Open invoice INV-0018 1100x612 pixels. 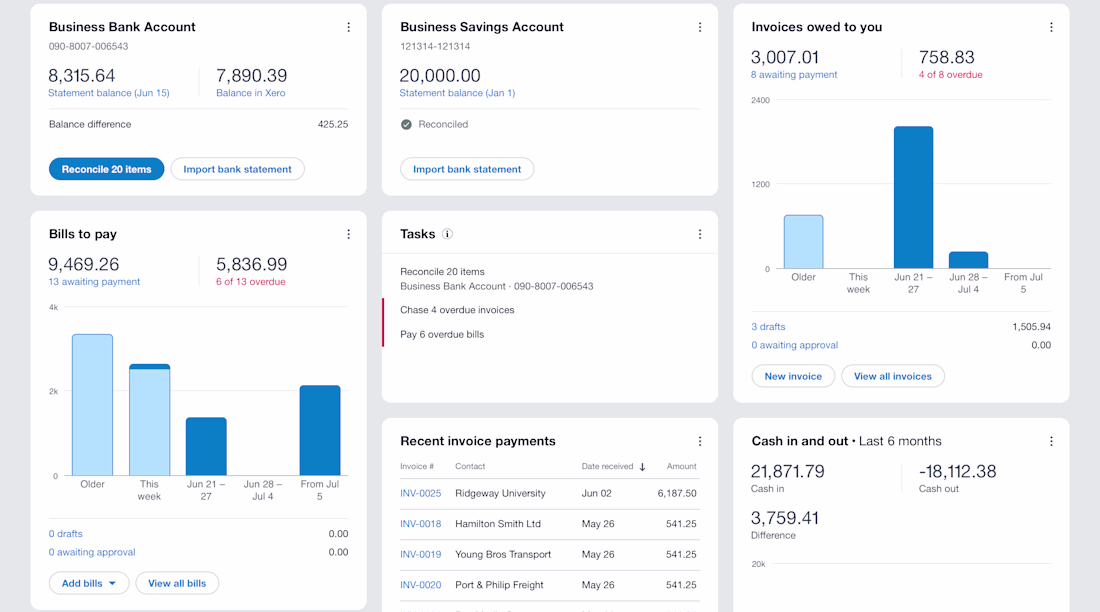click(x=421, y=524)
